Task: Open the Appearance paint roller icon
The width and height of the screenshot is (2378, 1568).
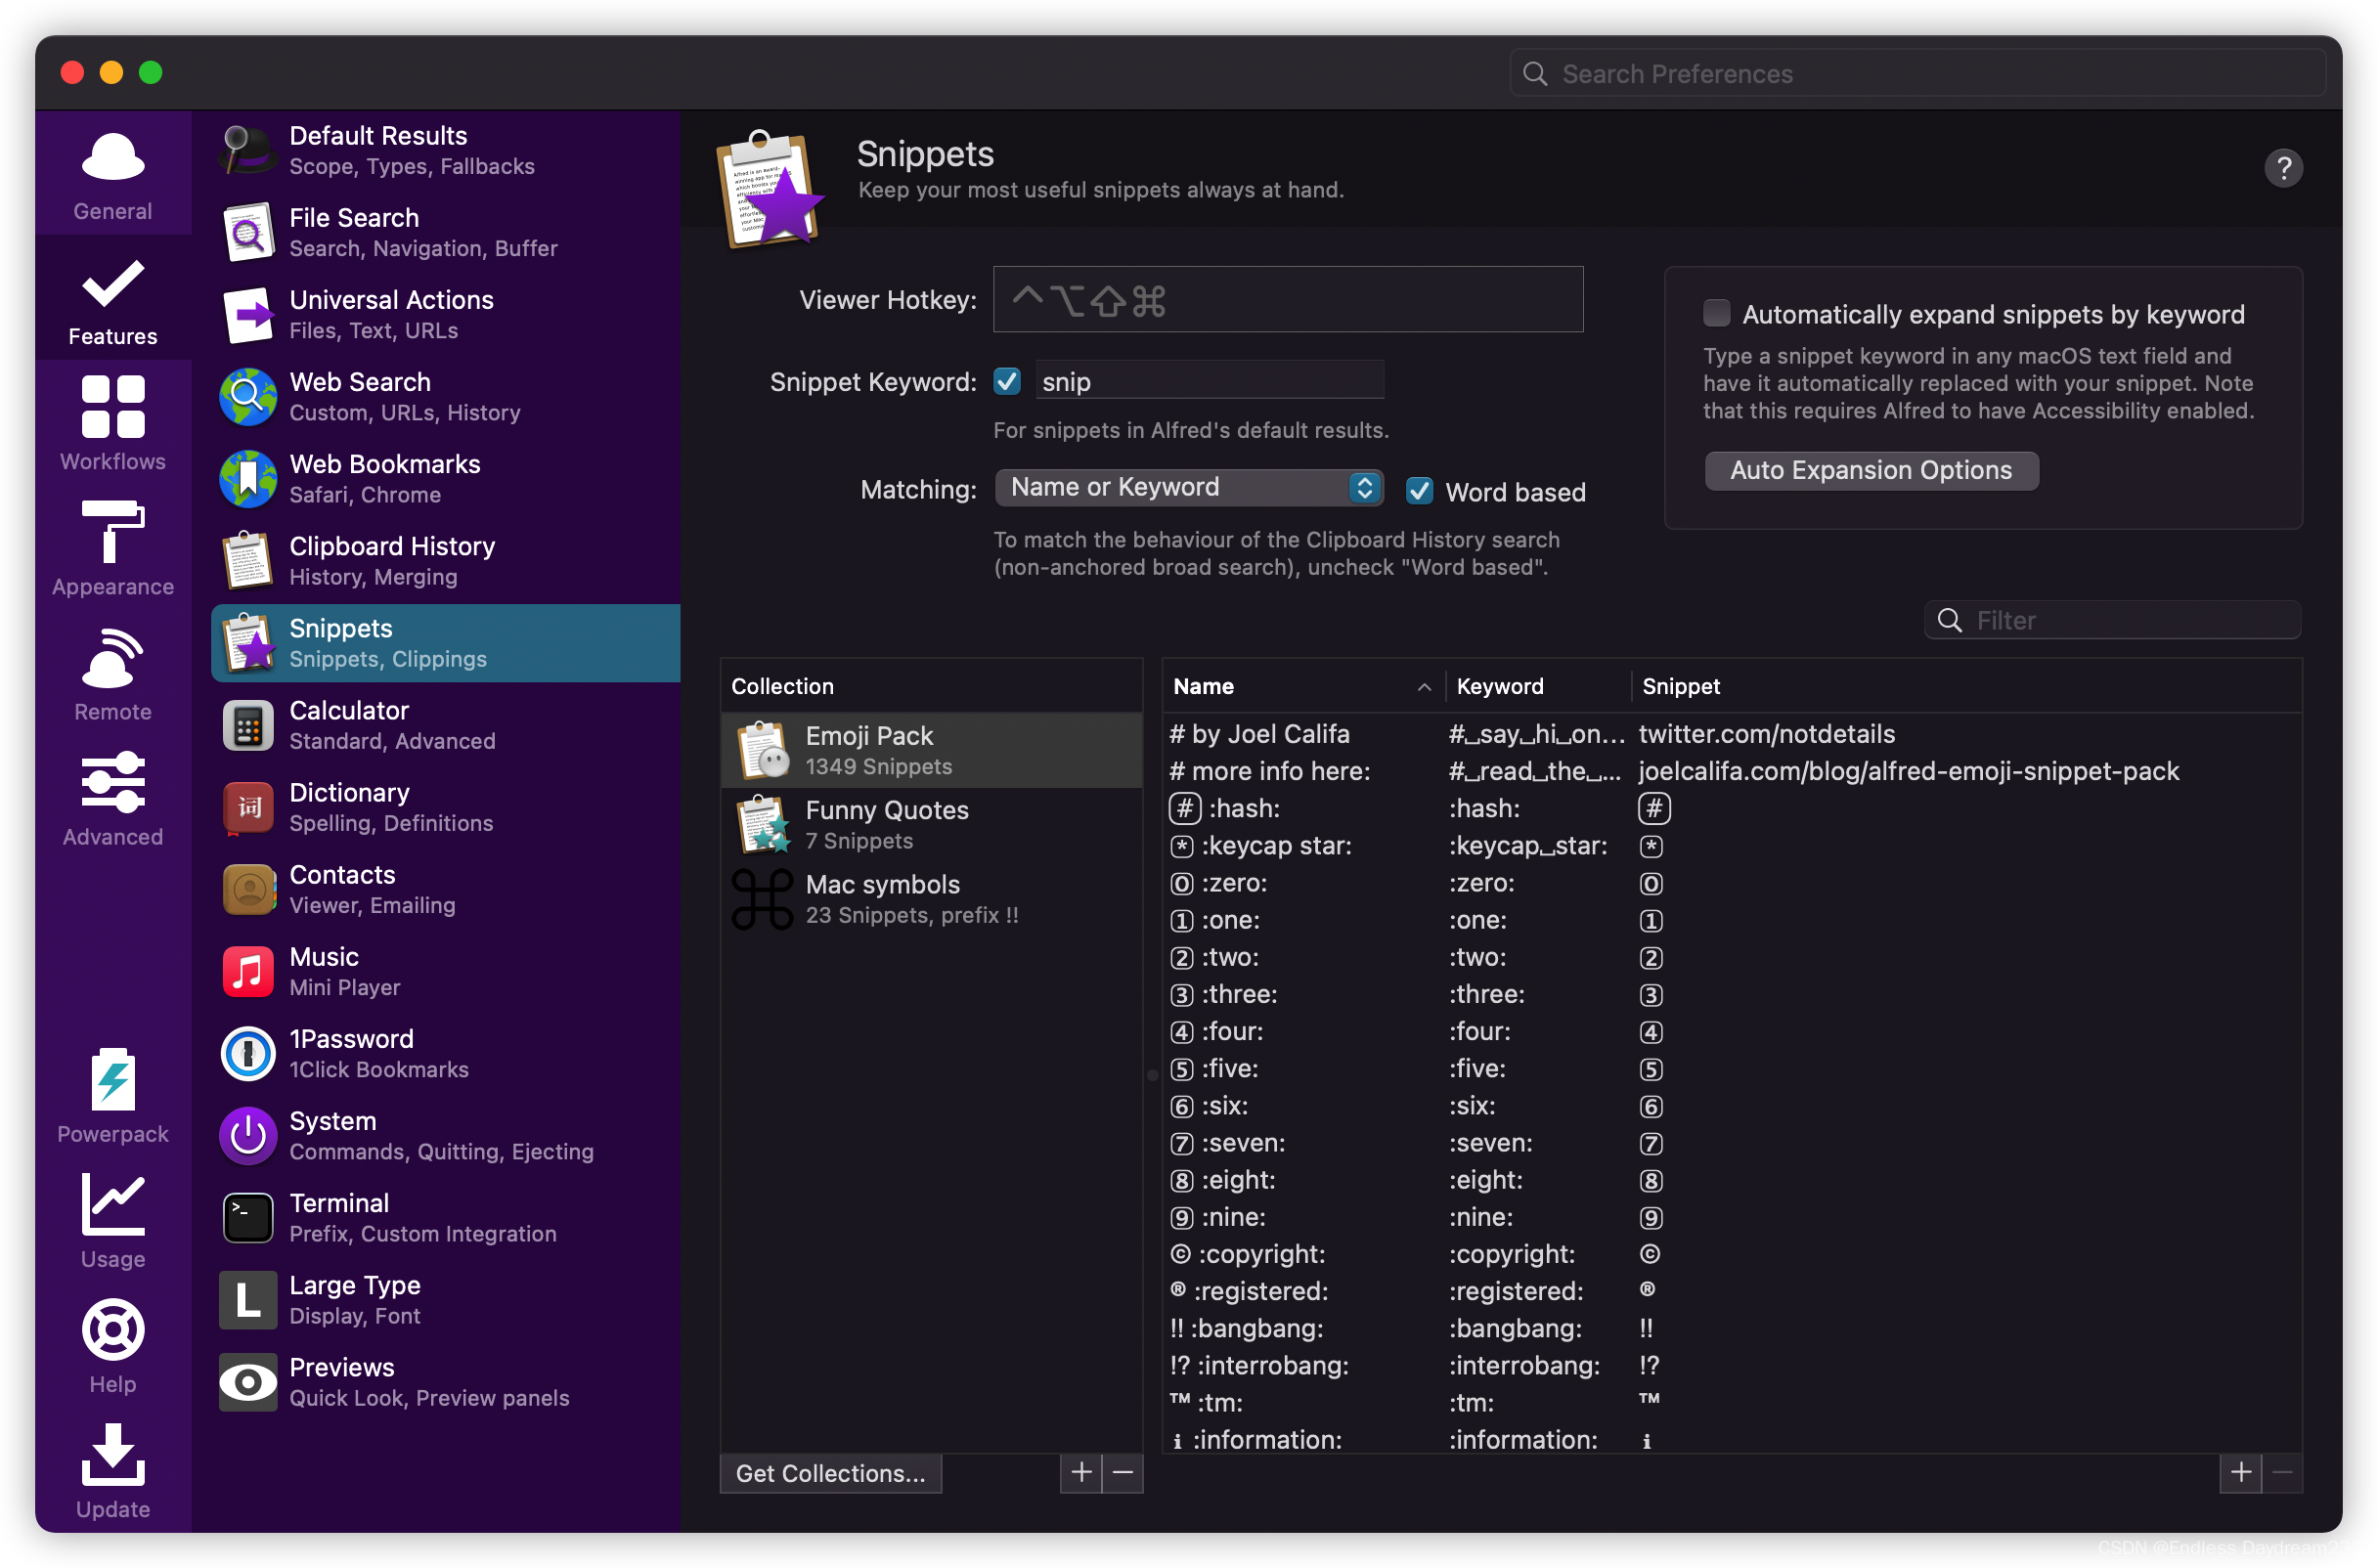Action: (x=113, y=531)
